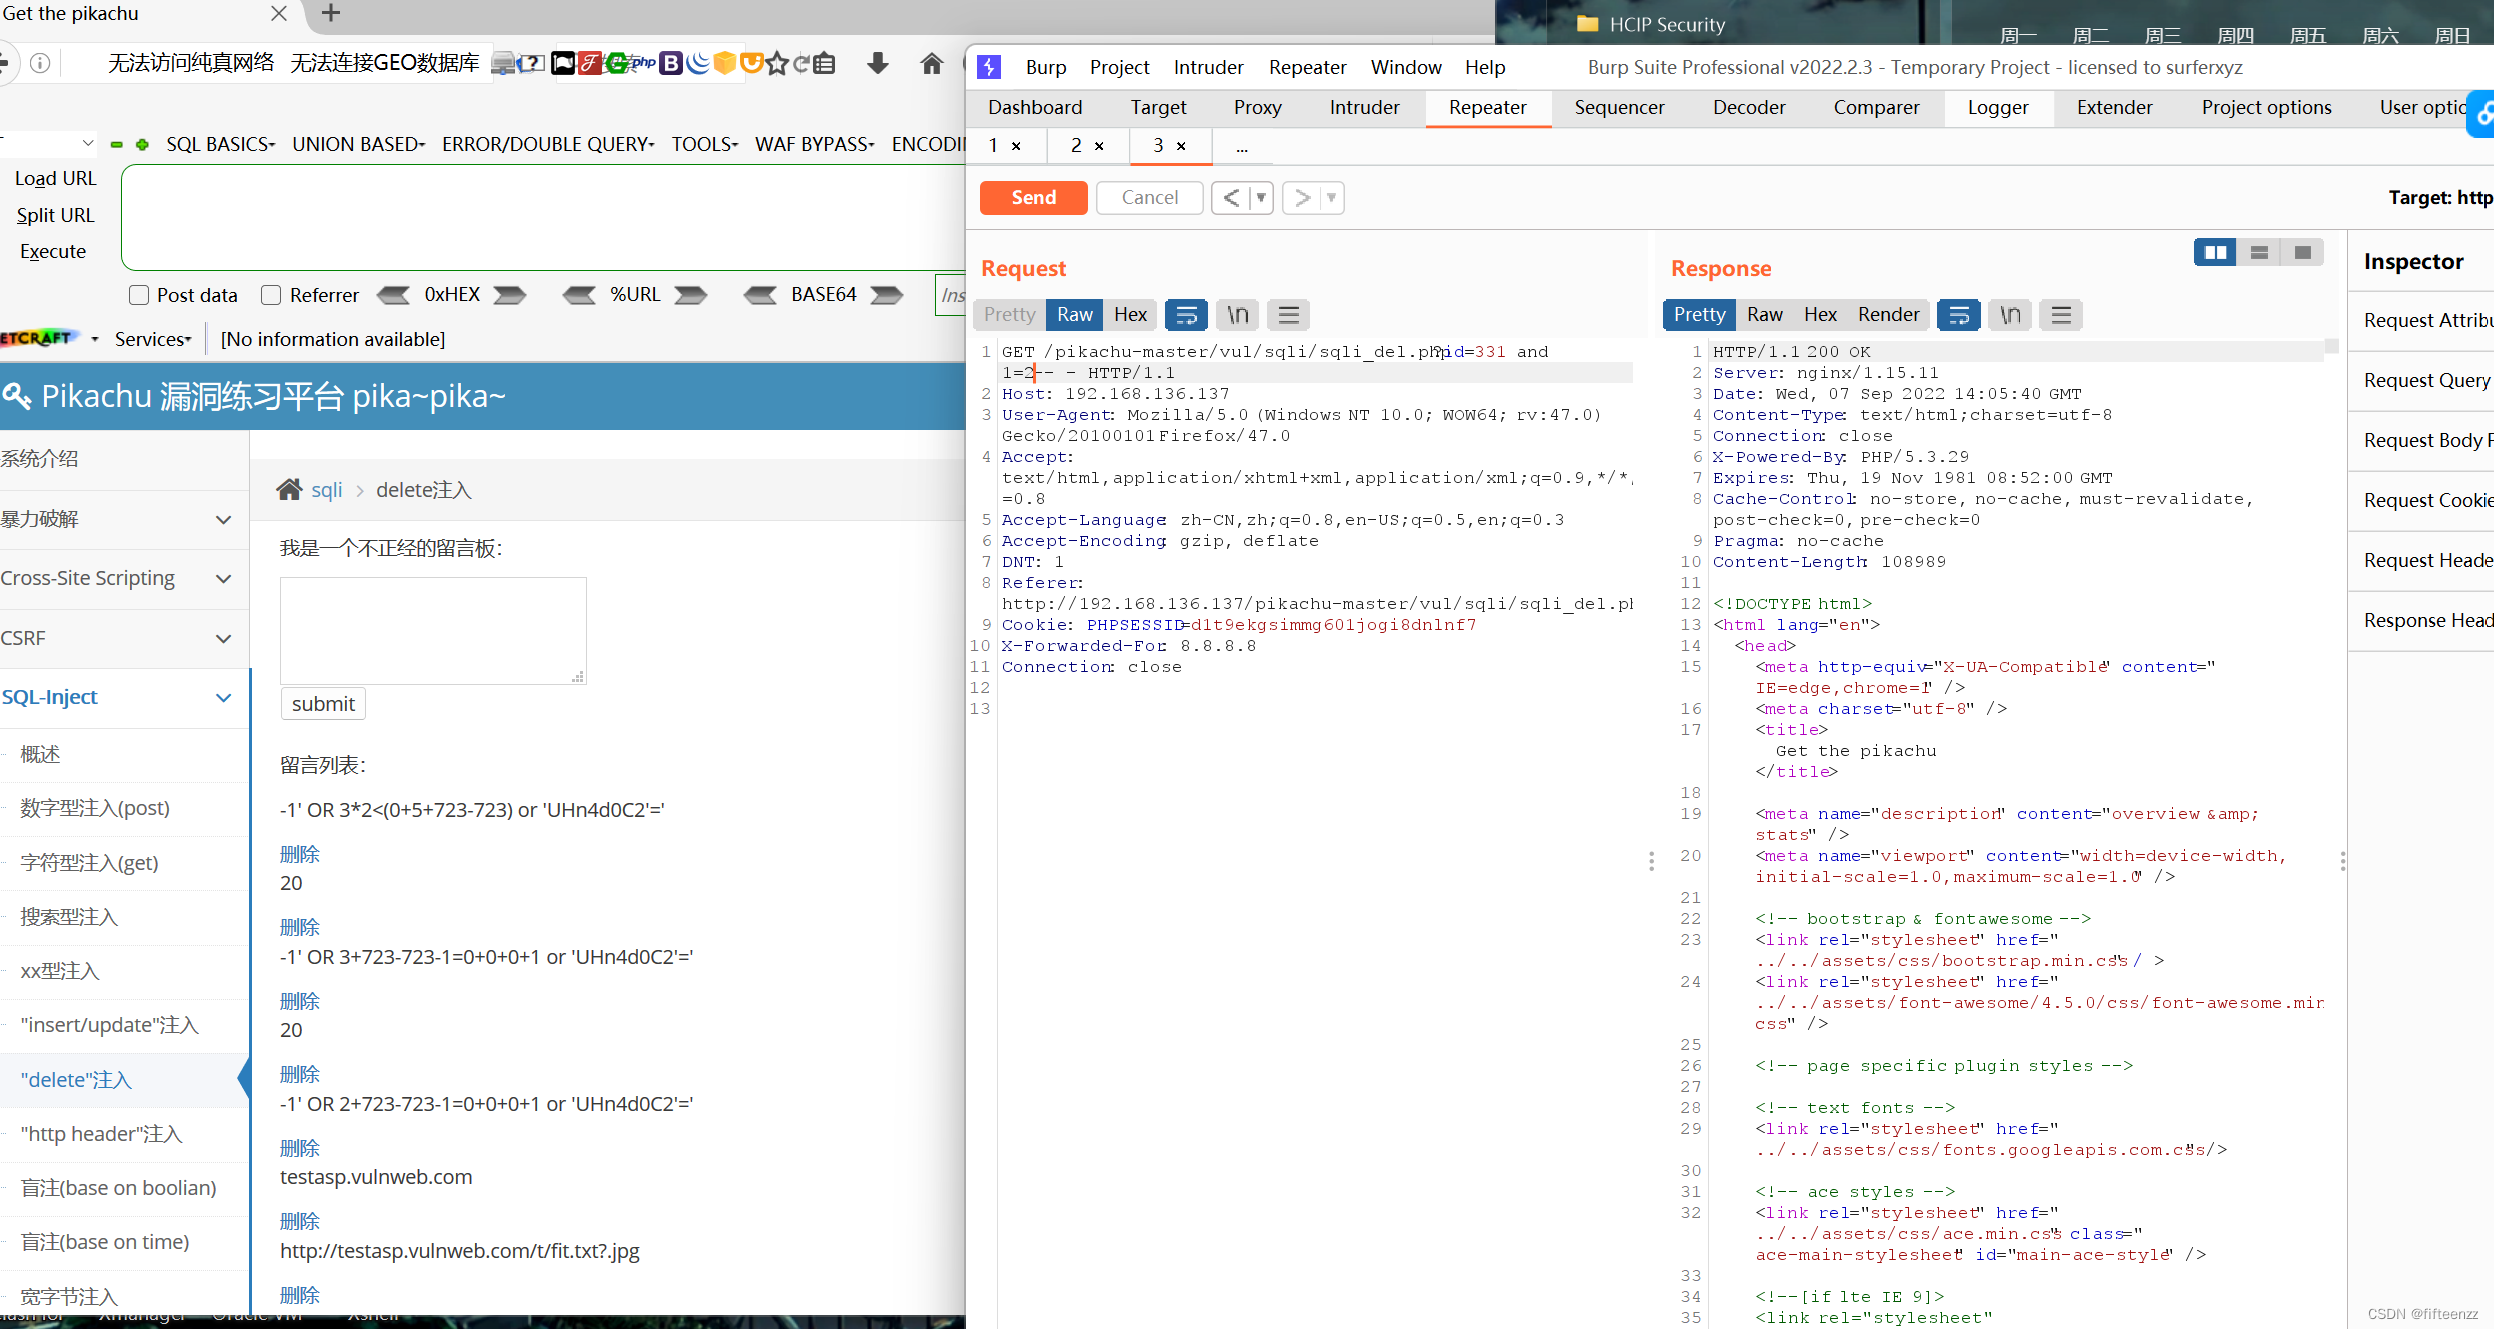Open the UNION BASED dropdown menu
The width and height of the screenshot is (2494, 1329).
click(358, 144)
